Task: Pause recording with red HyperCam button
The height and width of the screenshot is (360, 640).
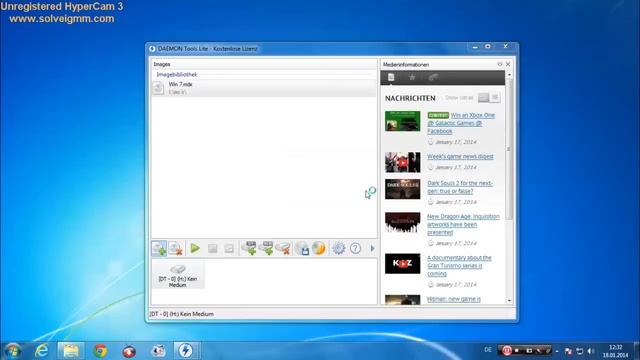Action: point(507,350)
